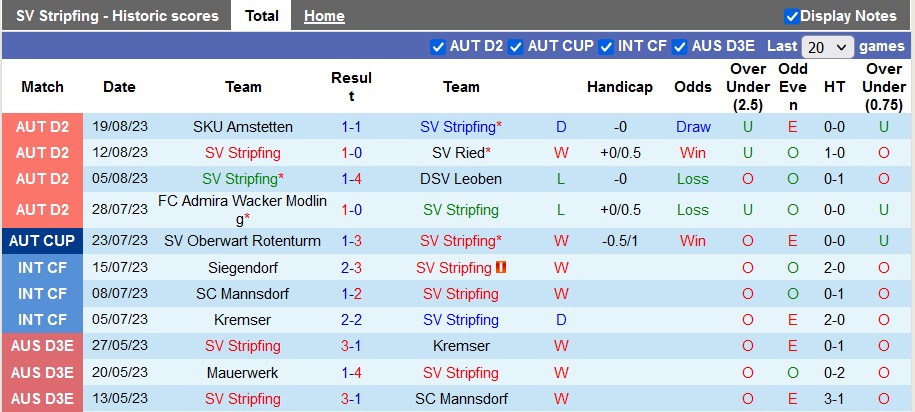Uncheck the AUT D2 league filter
Viewport: 915px width, 412px height.
[x=437, y=46]
